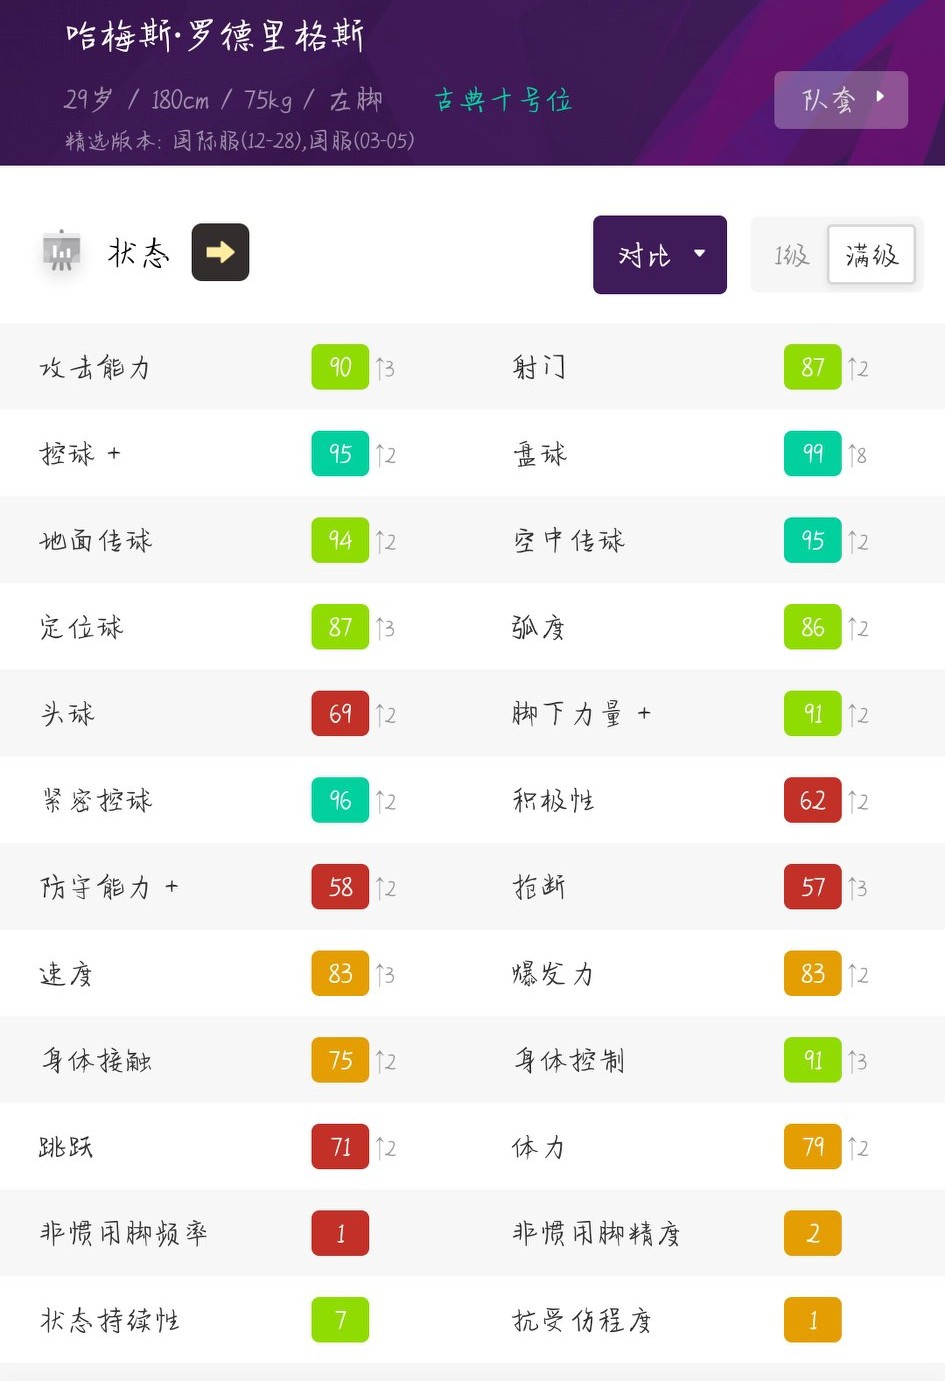Viewport: 945px width, 1381px height.
Task: Expand the 队套 team kit menu
Action: point(840,100)
